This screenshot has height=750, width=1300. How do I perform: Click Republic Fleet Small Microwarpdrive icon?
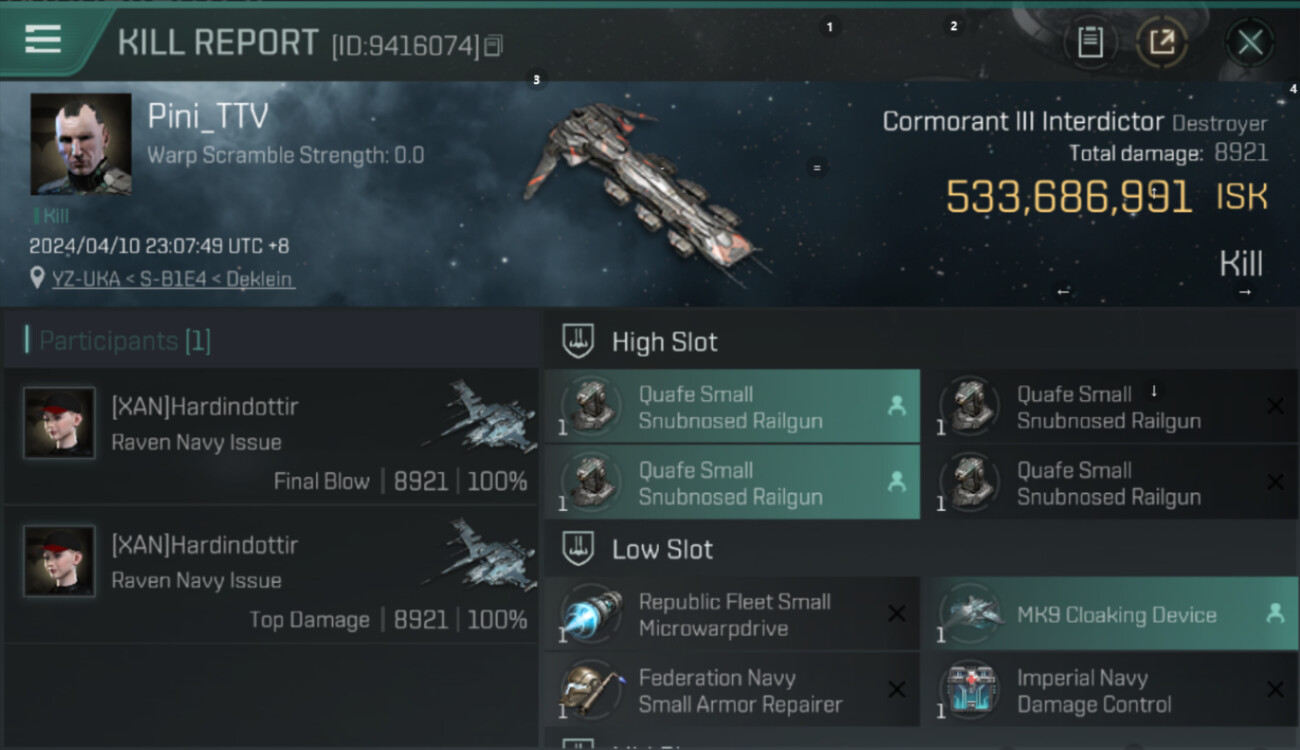[590, 615]
